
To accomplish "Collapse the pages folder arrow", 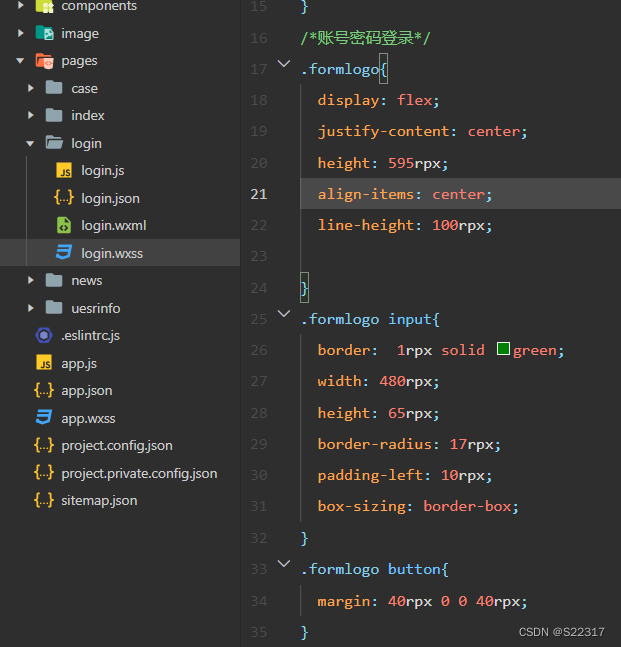I will coord(20,61).
